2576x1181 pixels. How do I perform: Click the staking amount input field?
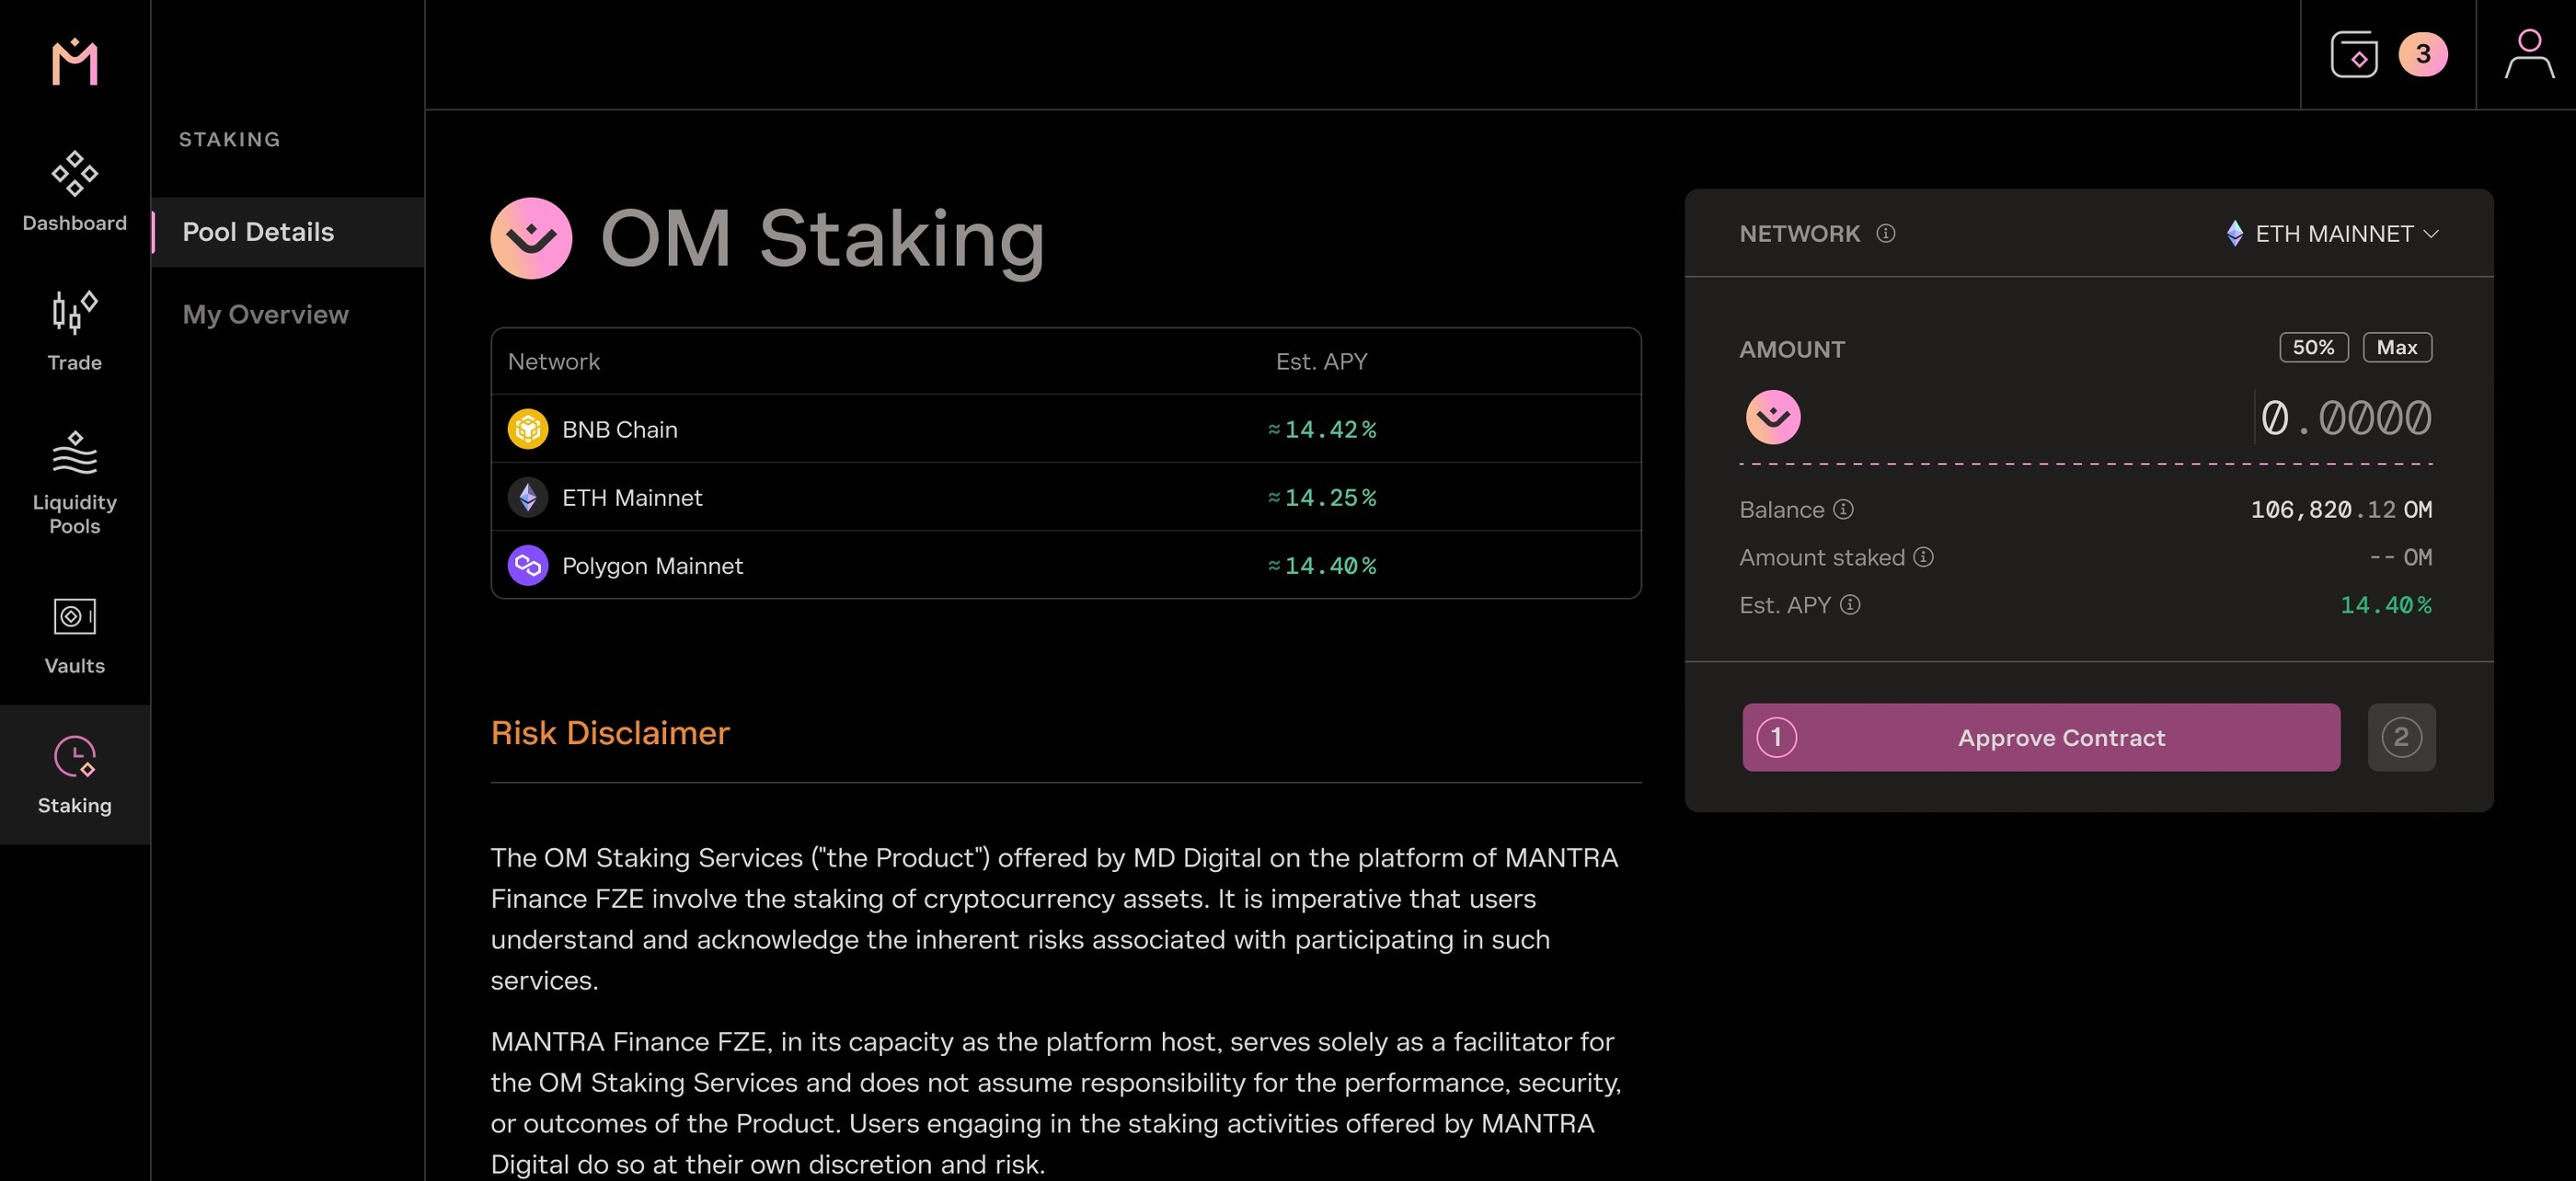pyautogui.click(x=2345, y=418)
